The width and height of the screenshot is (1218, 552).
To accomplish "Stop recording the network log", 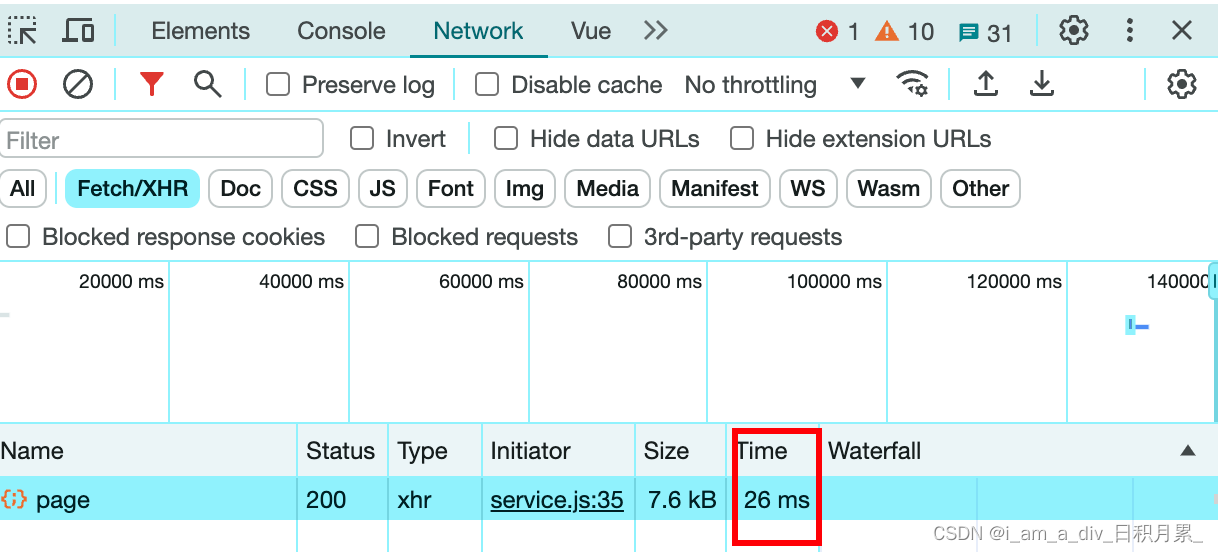I will [x=22, y=84].
